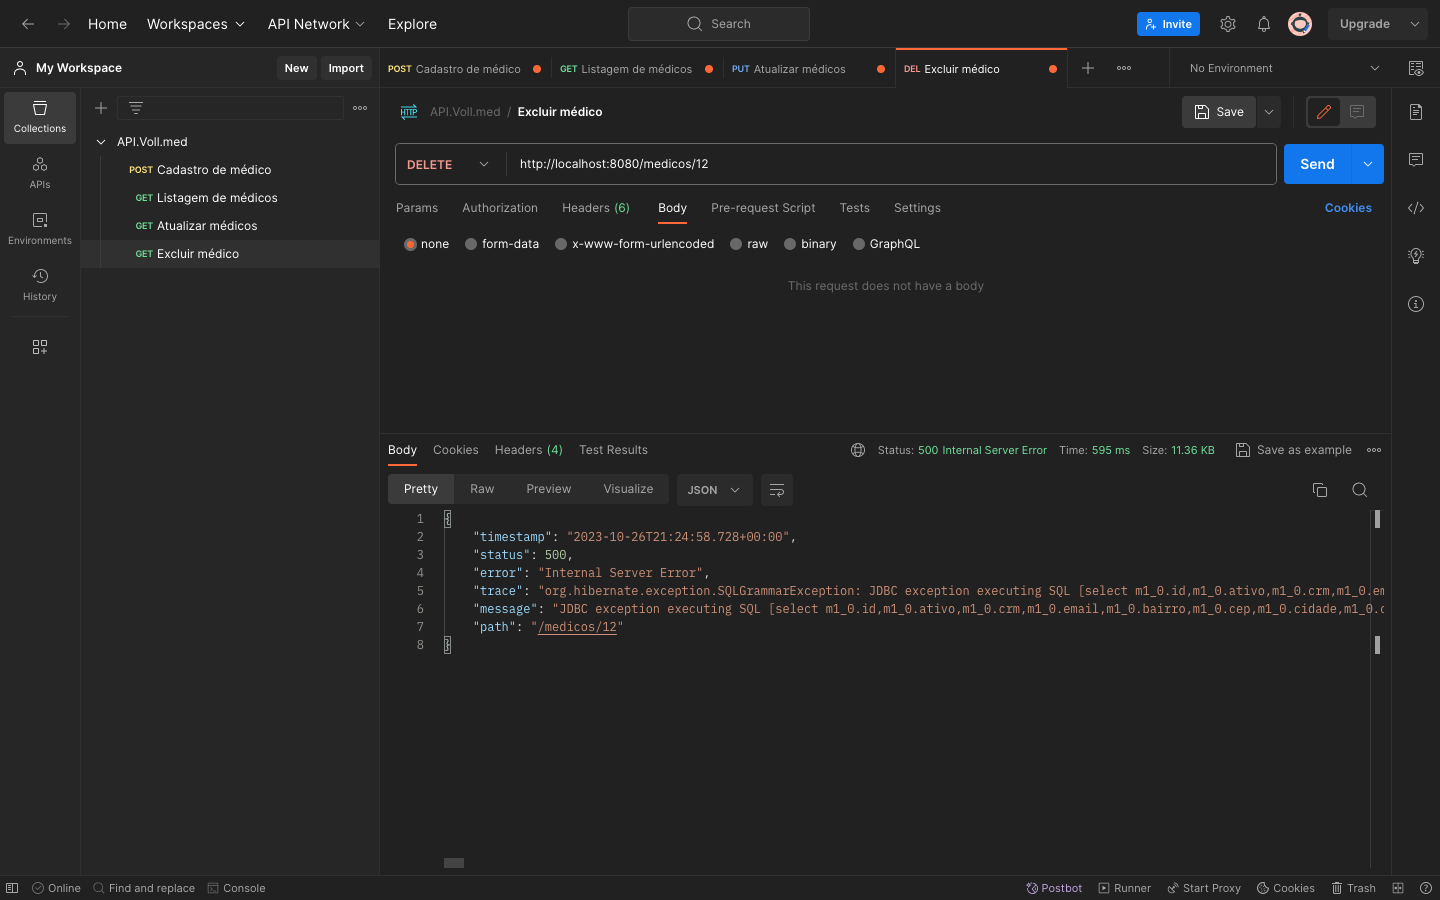Open the documentation panel icon

point(1416,112)
